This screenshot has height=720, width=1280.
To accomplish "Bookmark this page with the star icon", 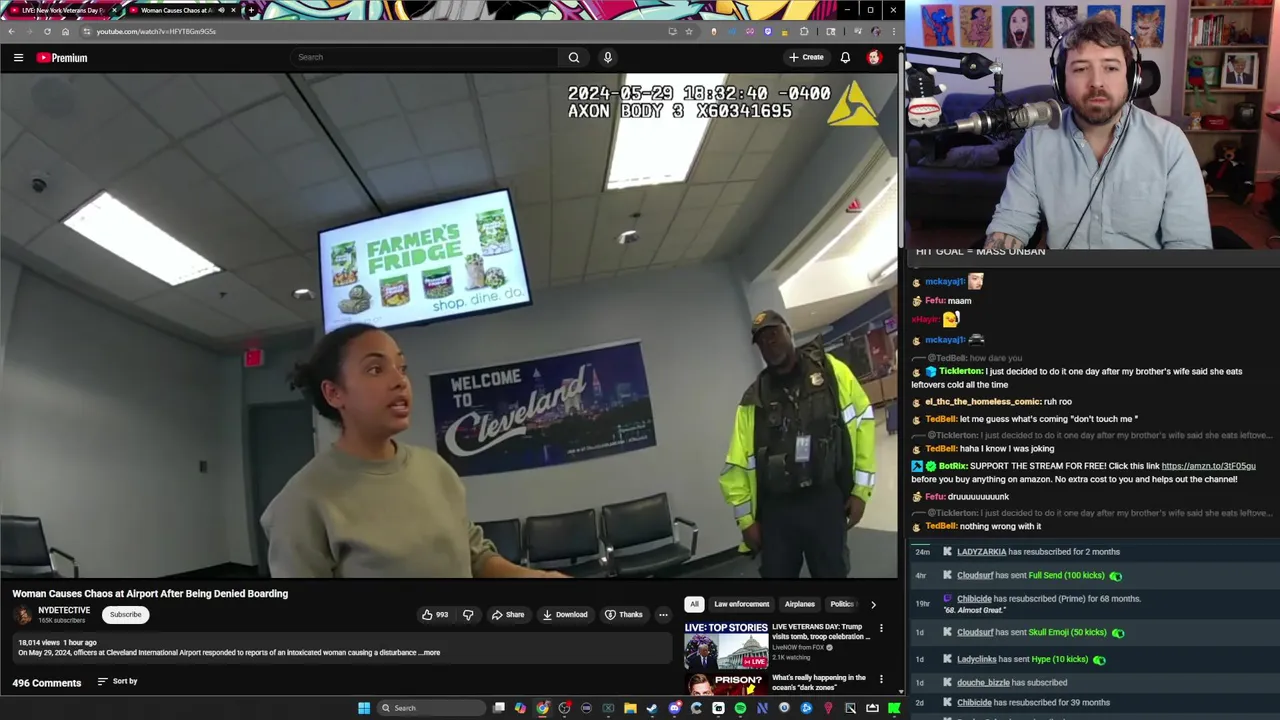I will [688, 31].
